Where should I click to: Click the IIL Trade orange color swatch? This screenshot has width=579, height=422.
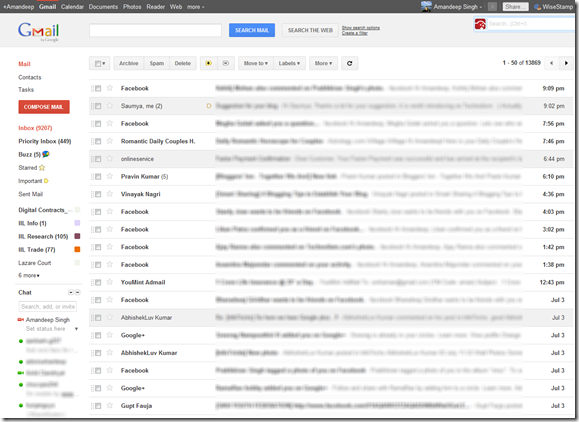tap(77, 249)
